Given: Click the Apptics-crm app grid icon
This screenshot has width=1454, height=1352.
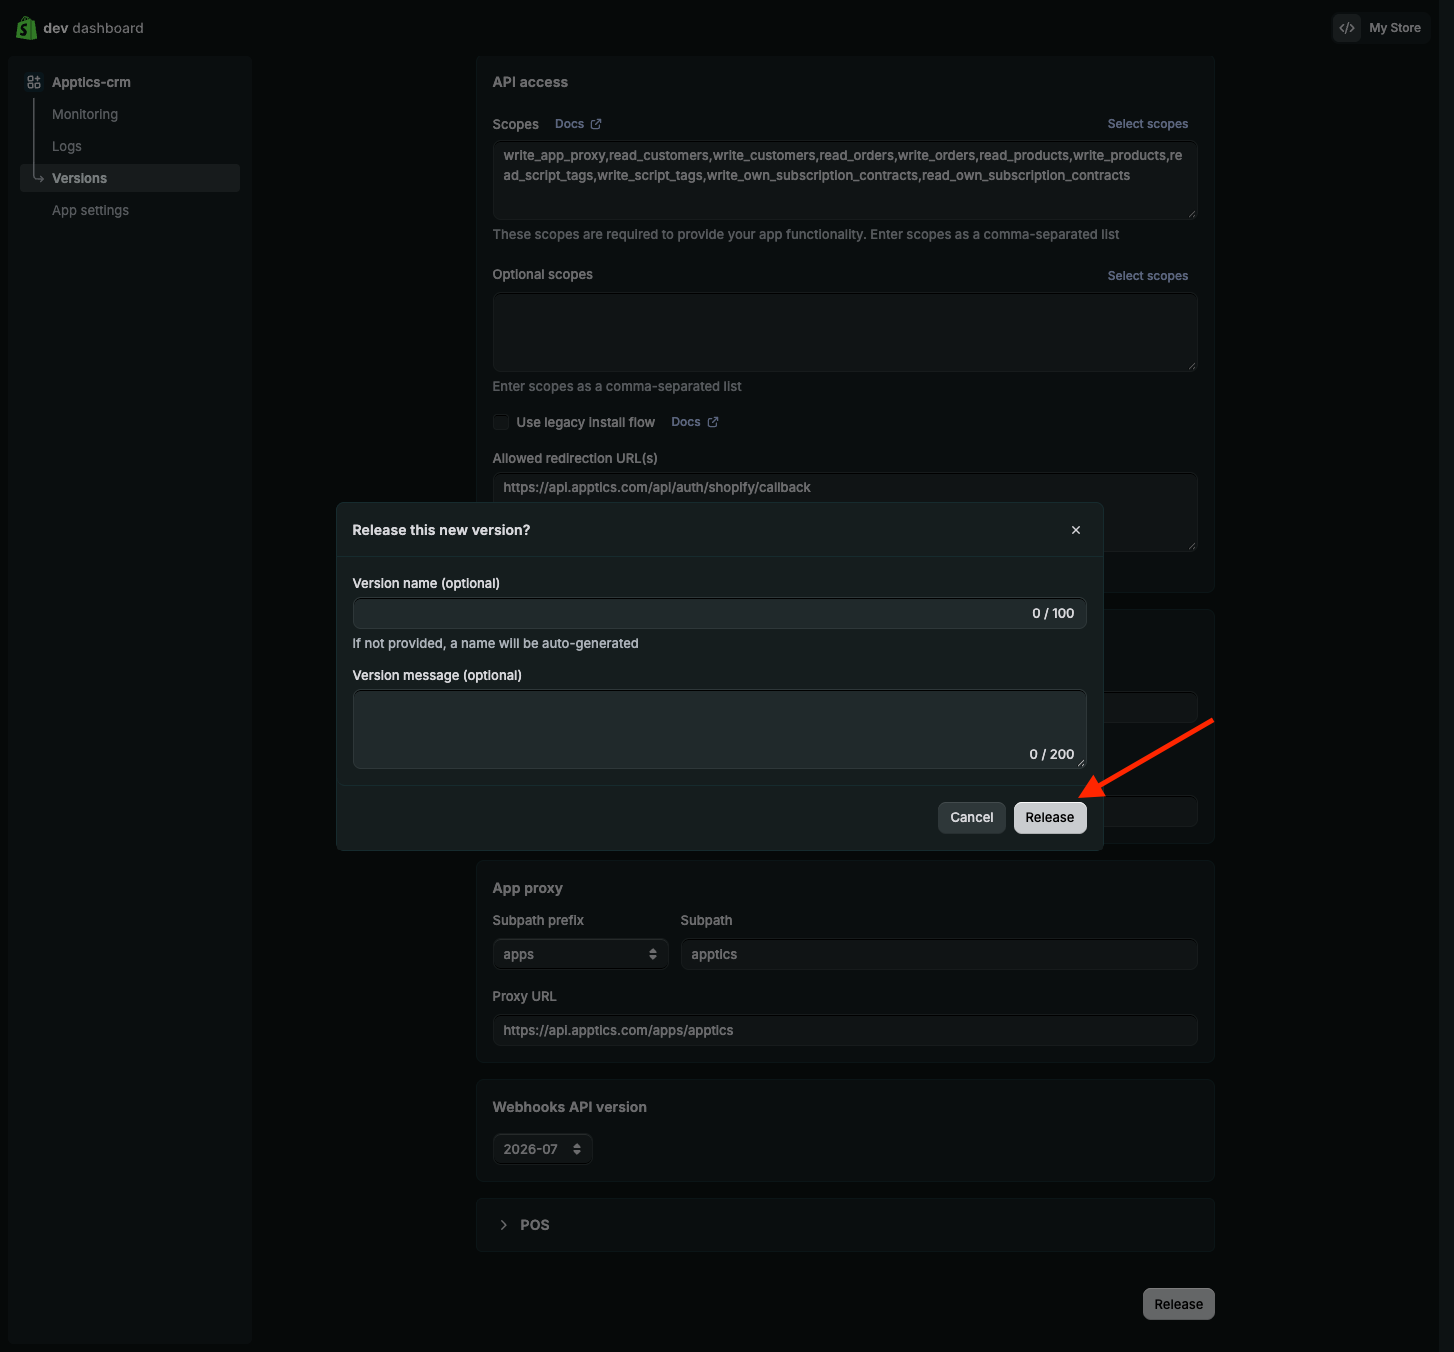Looking at the screenshot, I should [34, 82].
